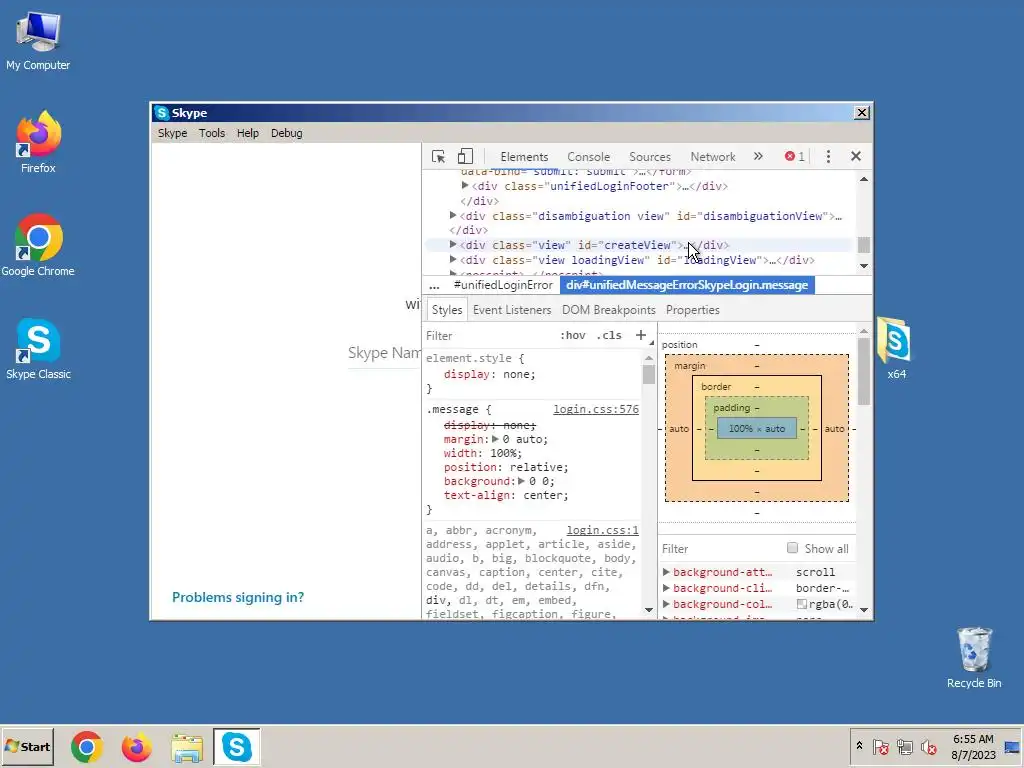
Task: Click the breadcrumb ellipsis
Action: [434, 285]
